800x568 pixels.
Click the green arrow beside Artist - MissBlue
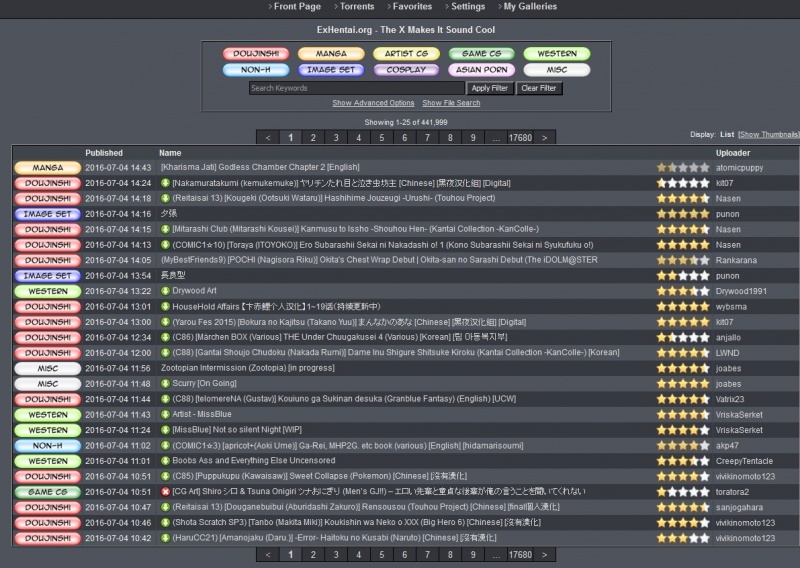coord(165,415)
